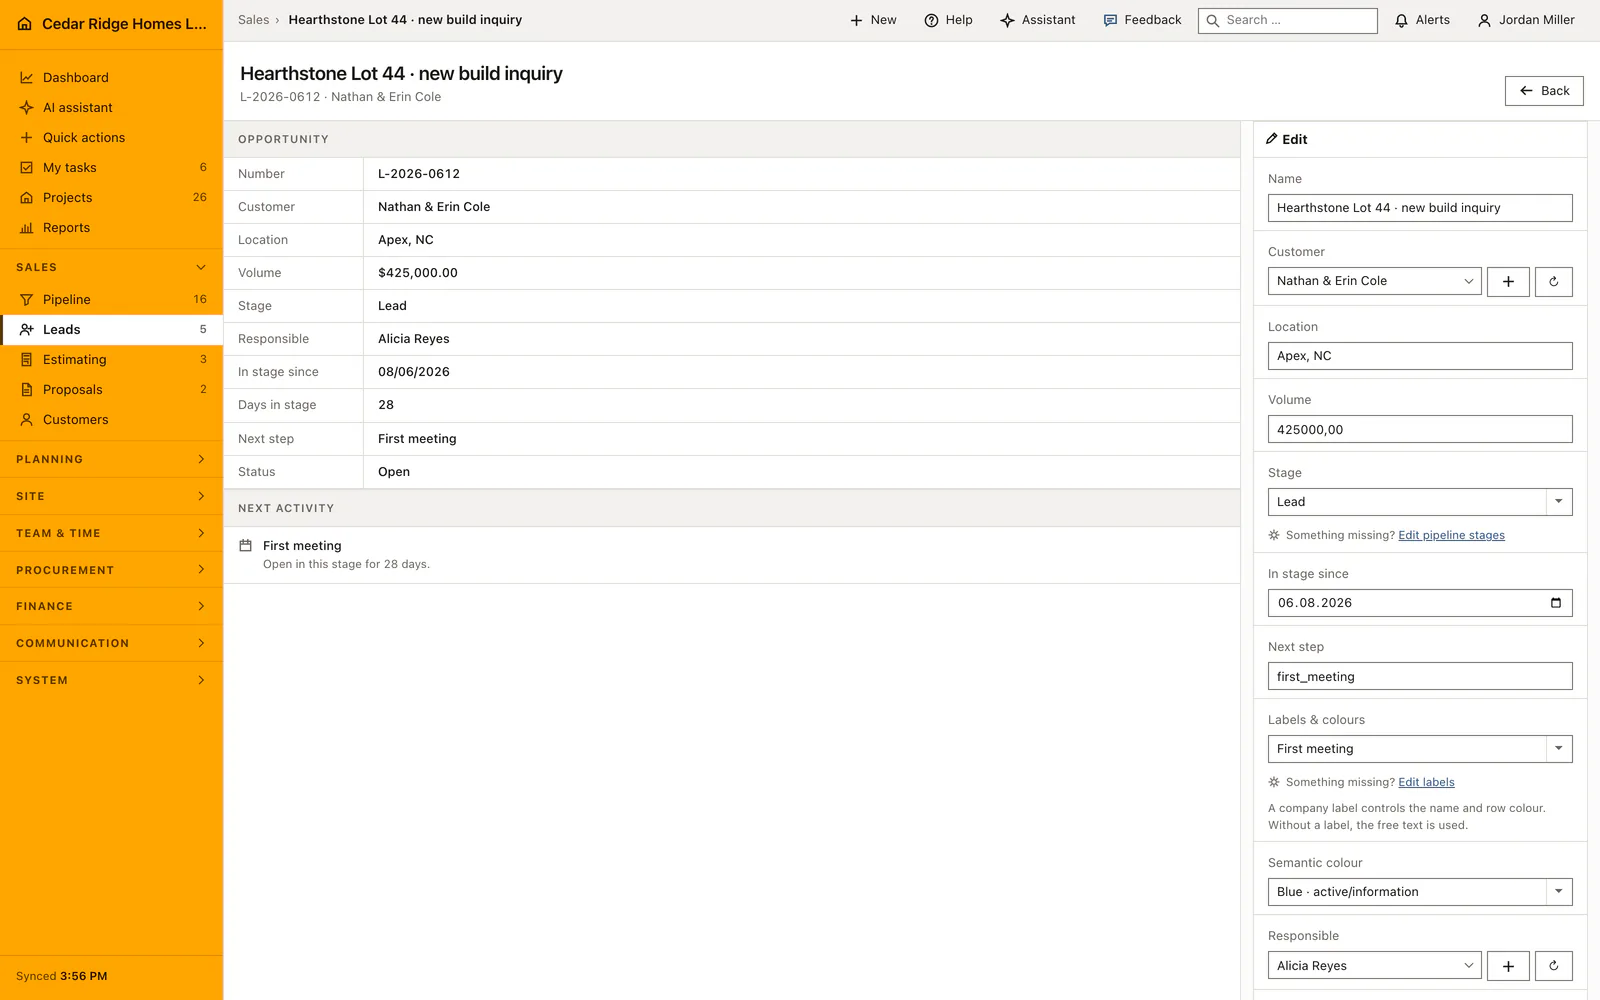Expand the PLANNING section
This screenshot has height=1000, width=1600.
click(111, 459)
